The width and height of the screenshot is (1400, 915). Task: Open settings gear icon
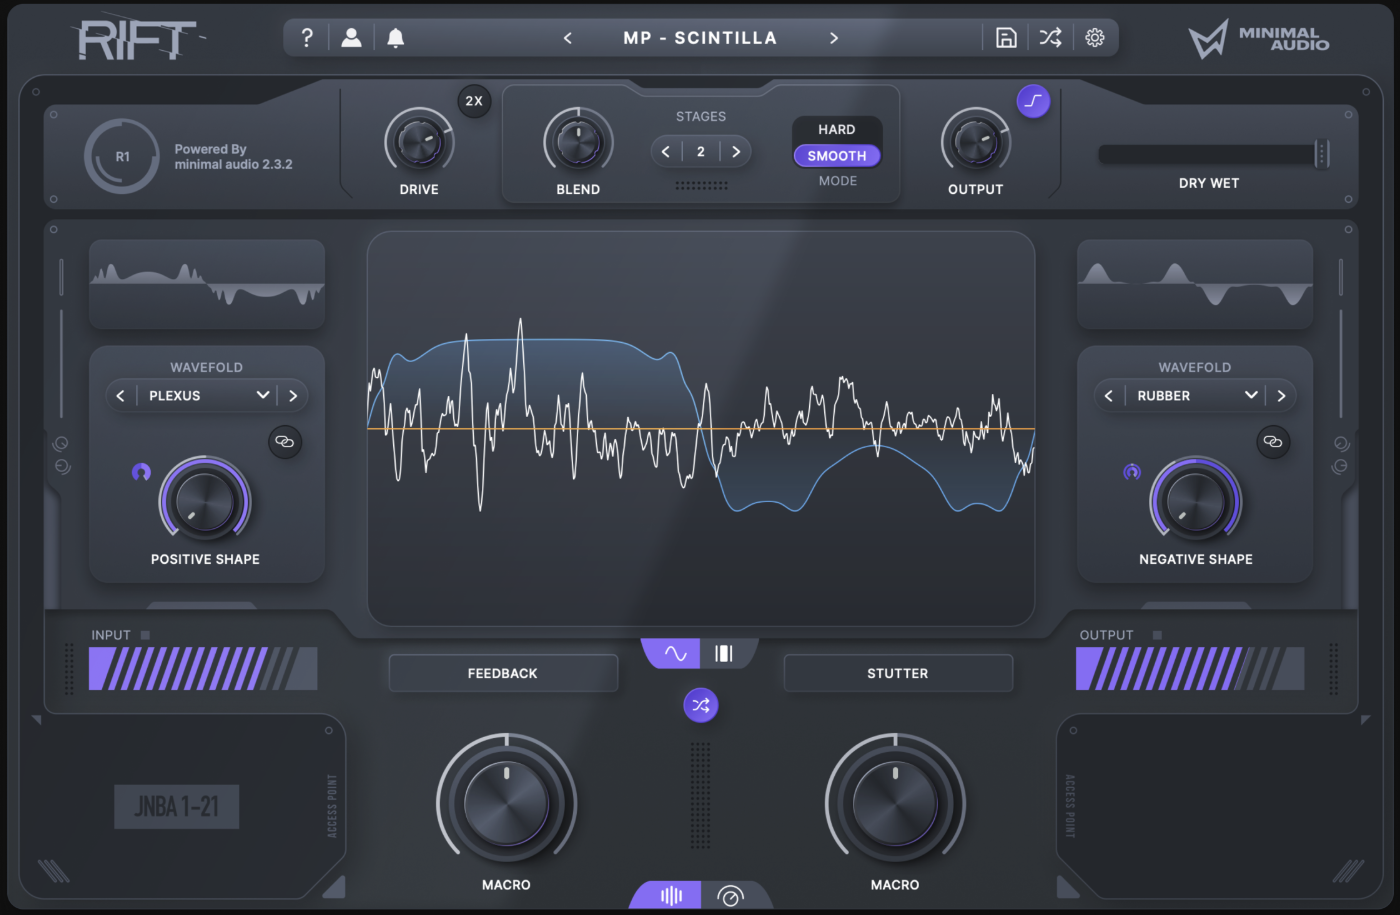[1095, 38]
